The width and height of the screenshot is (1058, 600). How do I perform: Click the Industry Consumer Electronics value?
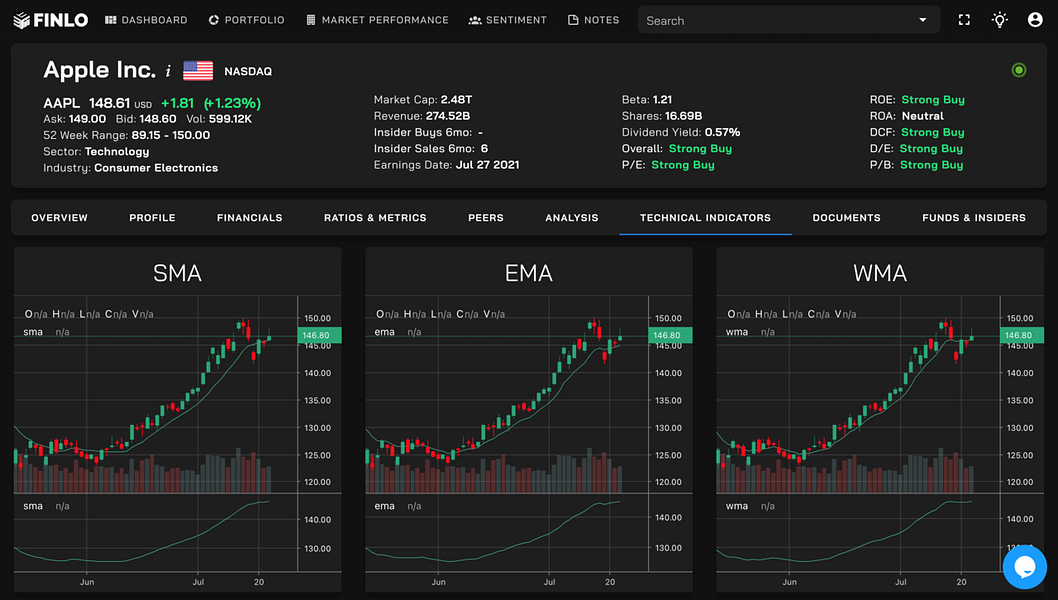pyautogui.click(x=156, y=168)
